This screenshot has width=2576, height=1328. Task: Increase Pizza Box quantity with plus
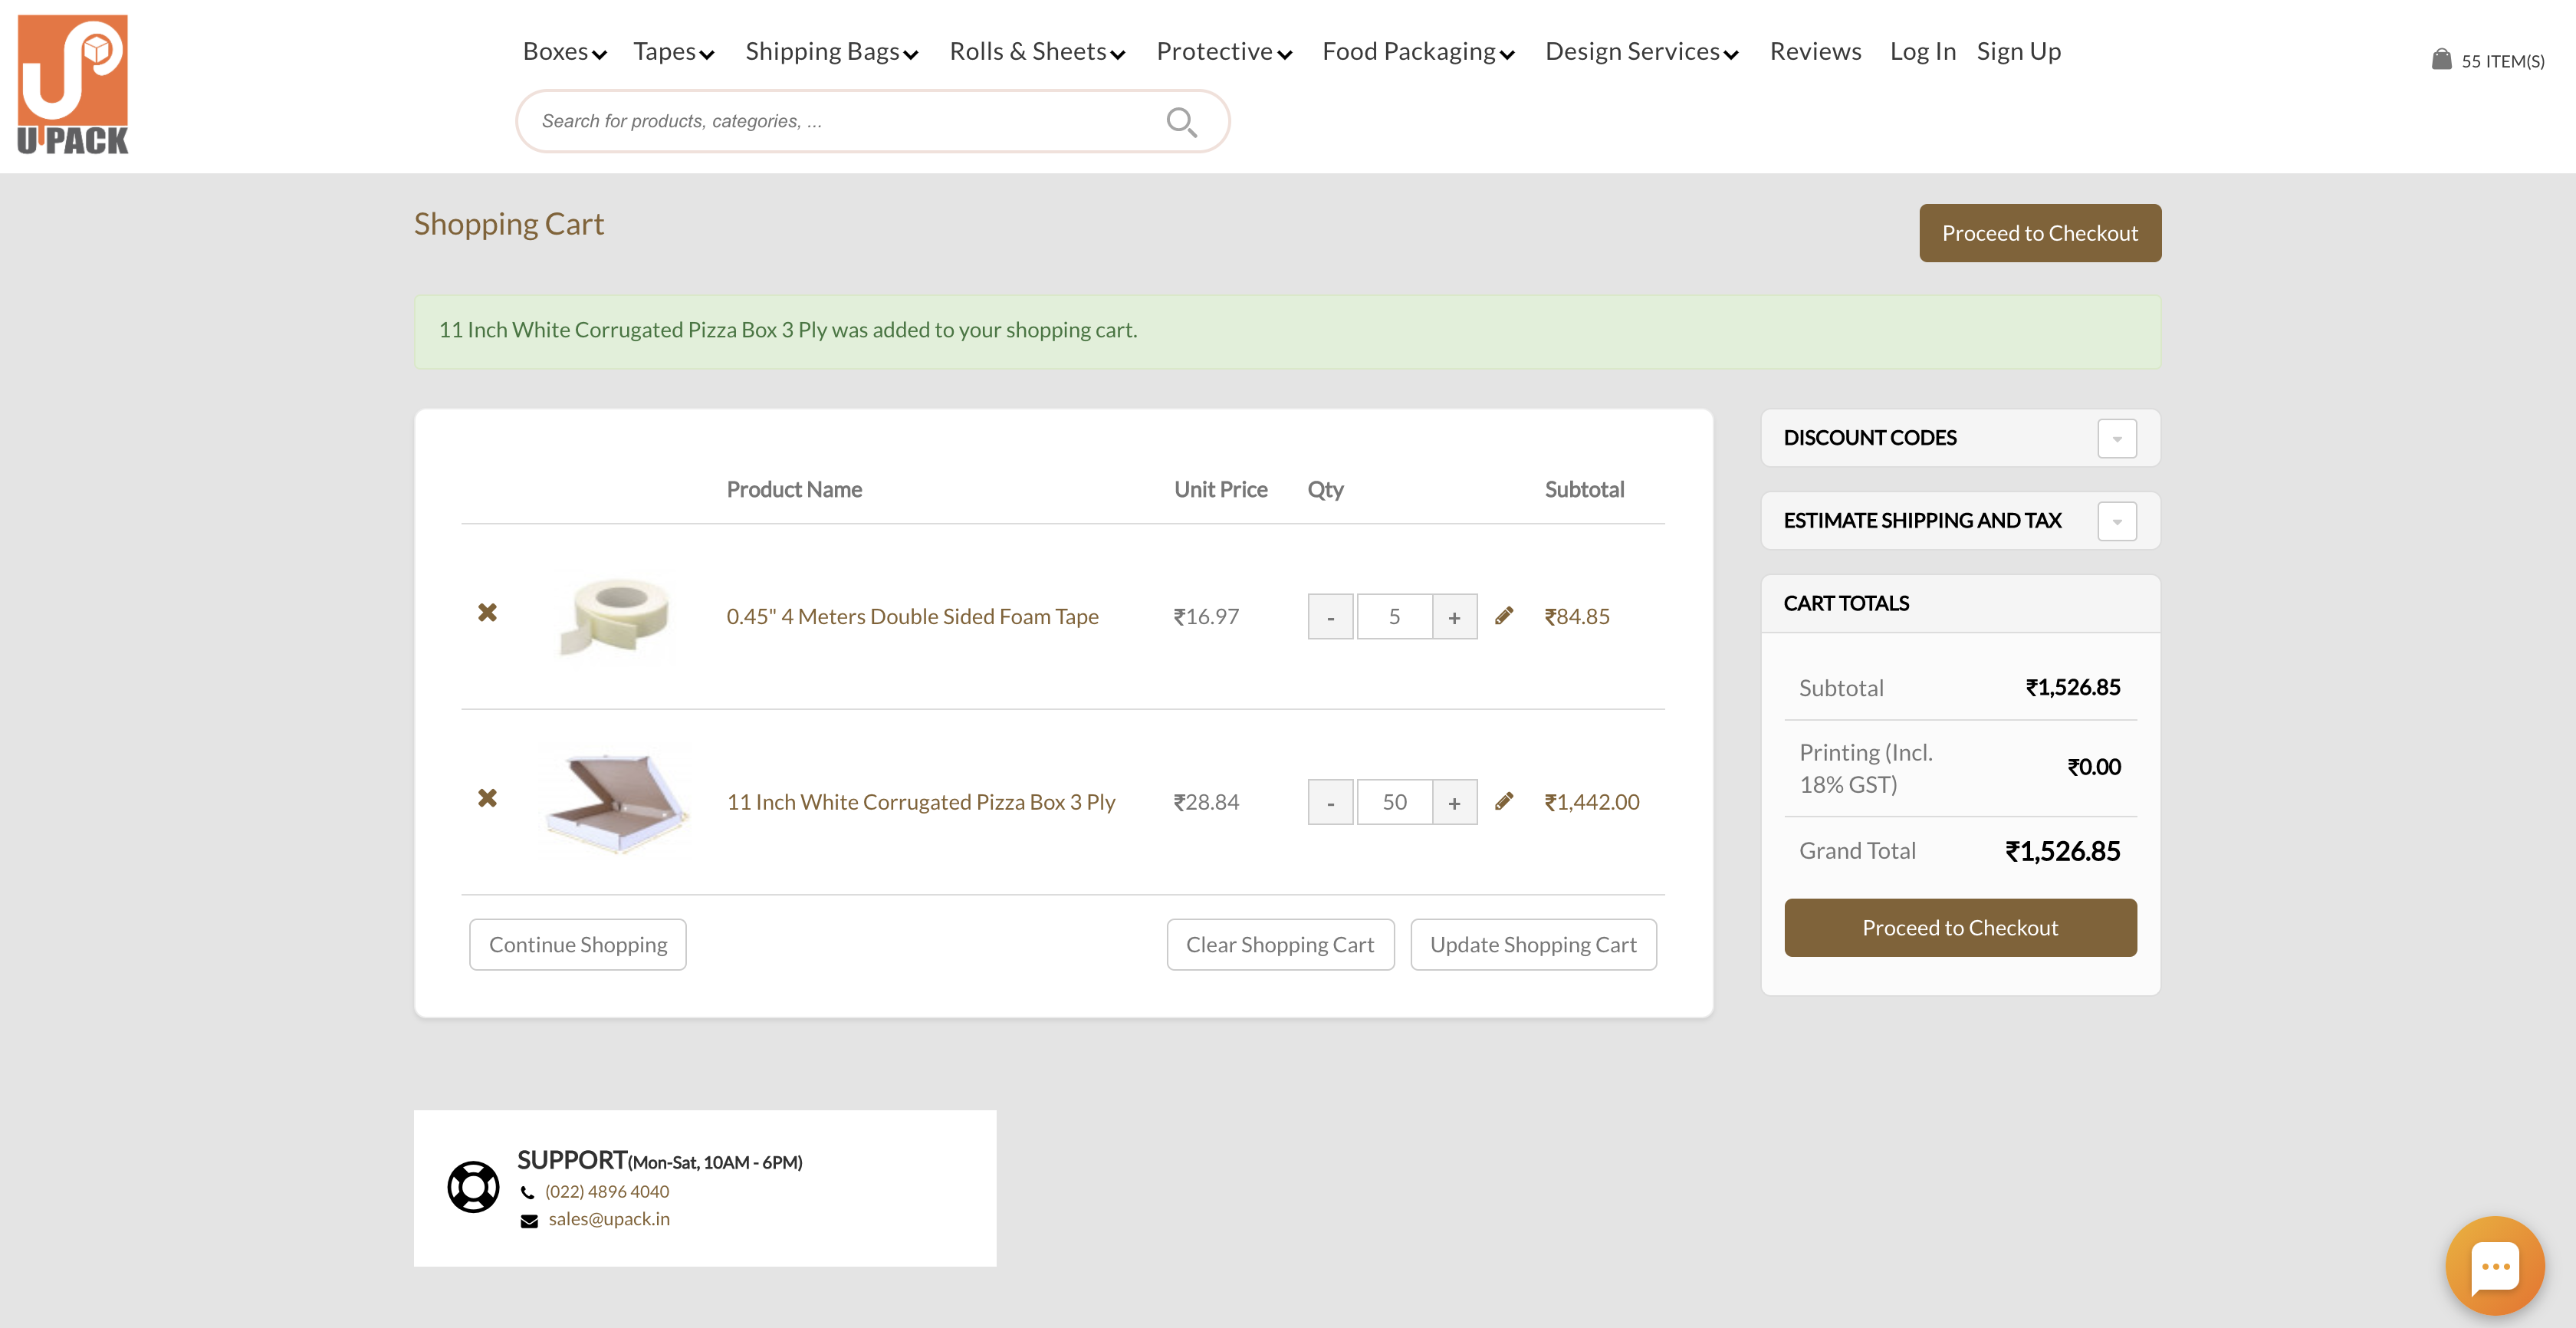point(1454,802)
